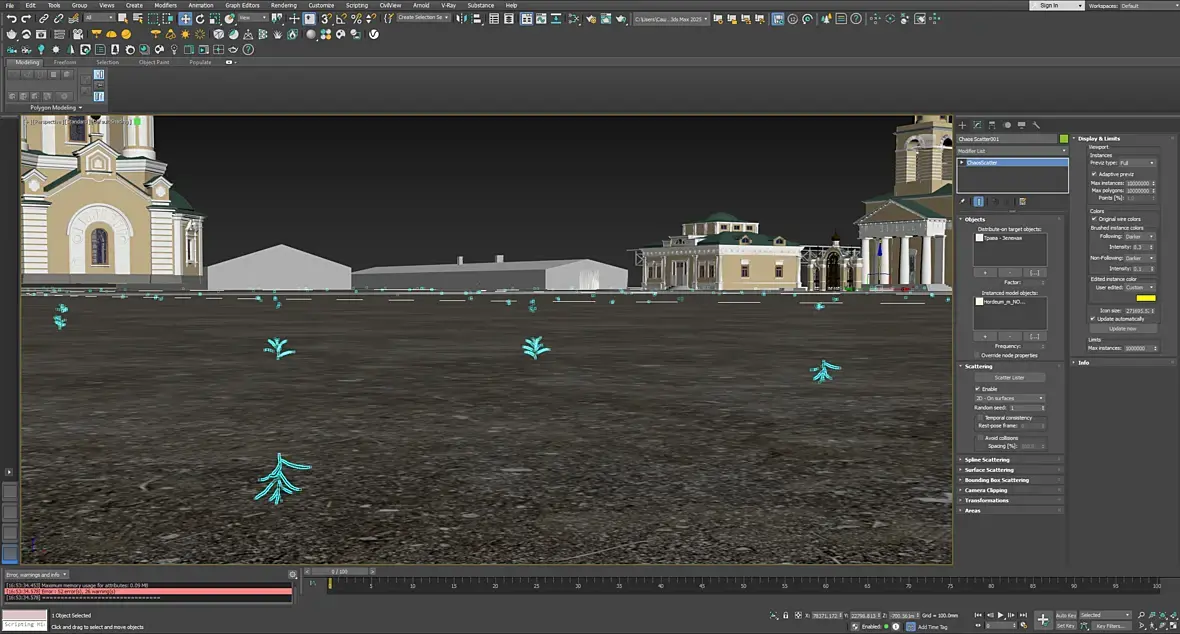The height and width of the screenshot is (634, 1180).
Task: Toggle the Adaptive previz checkbox
Action: 1094,173
